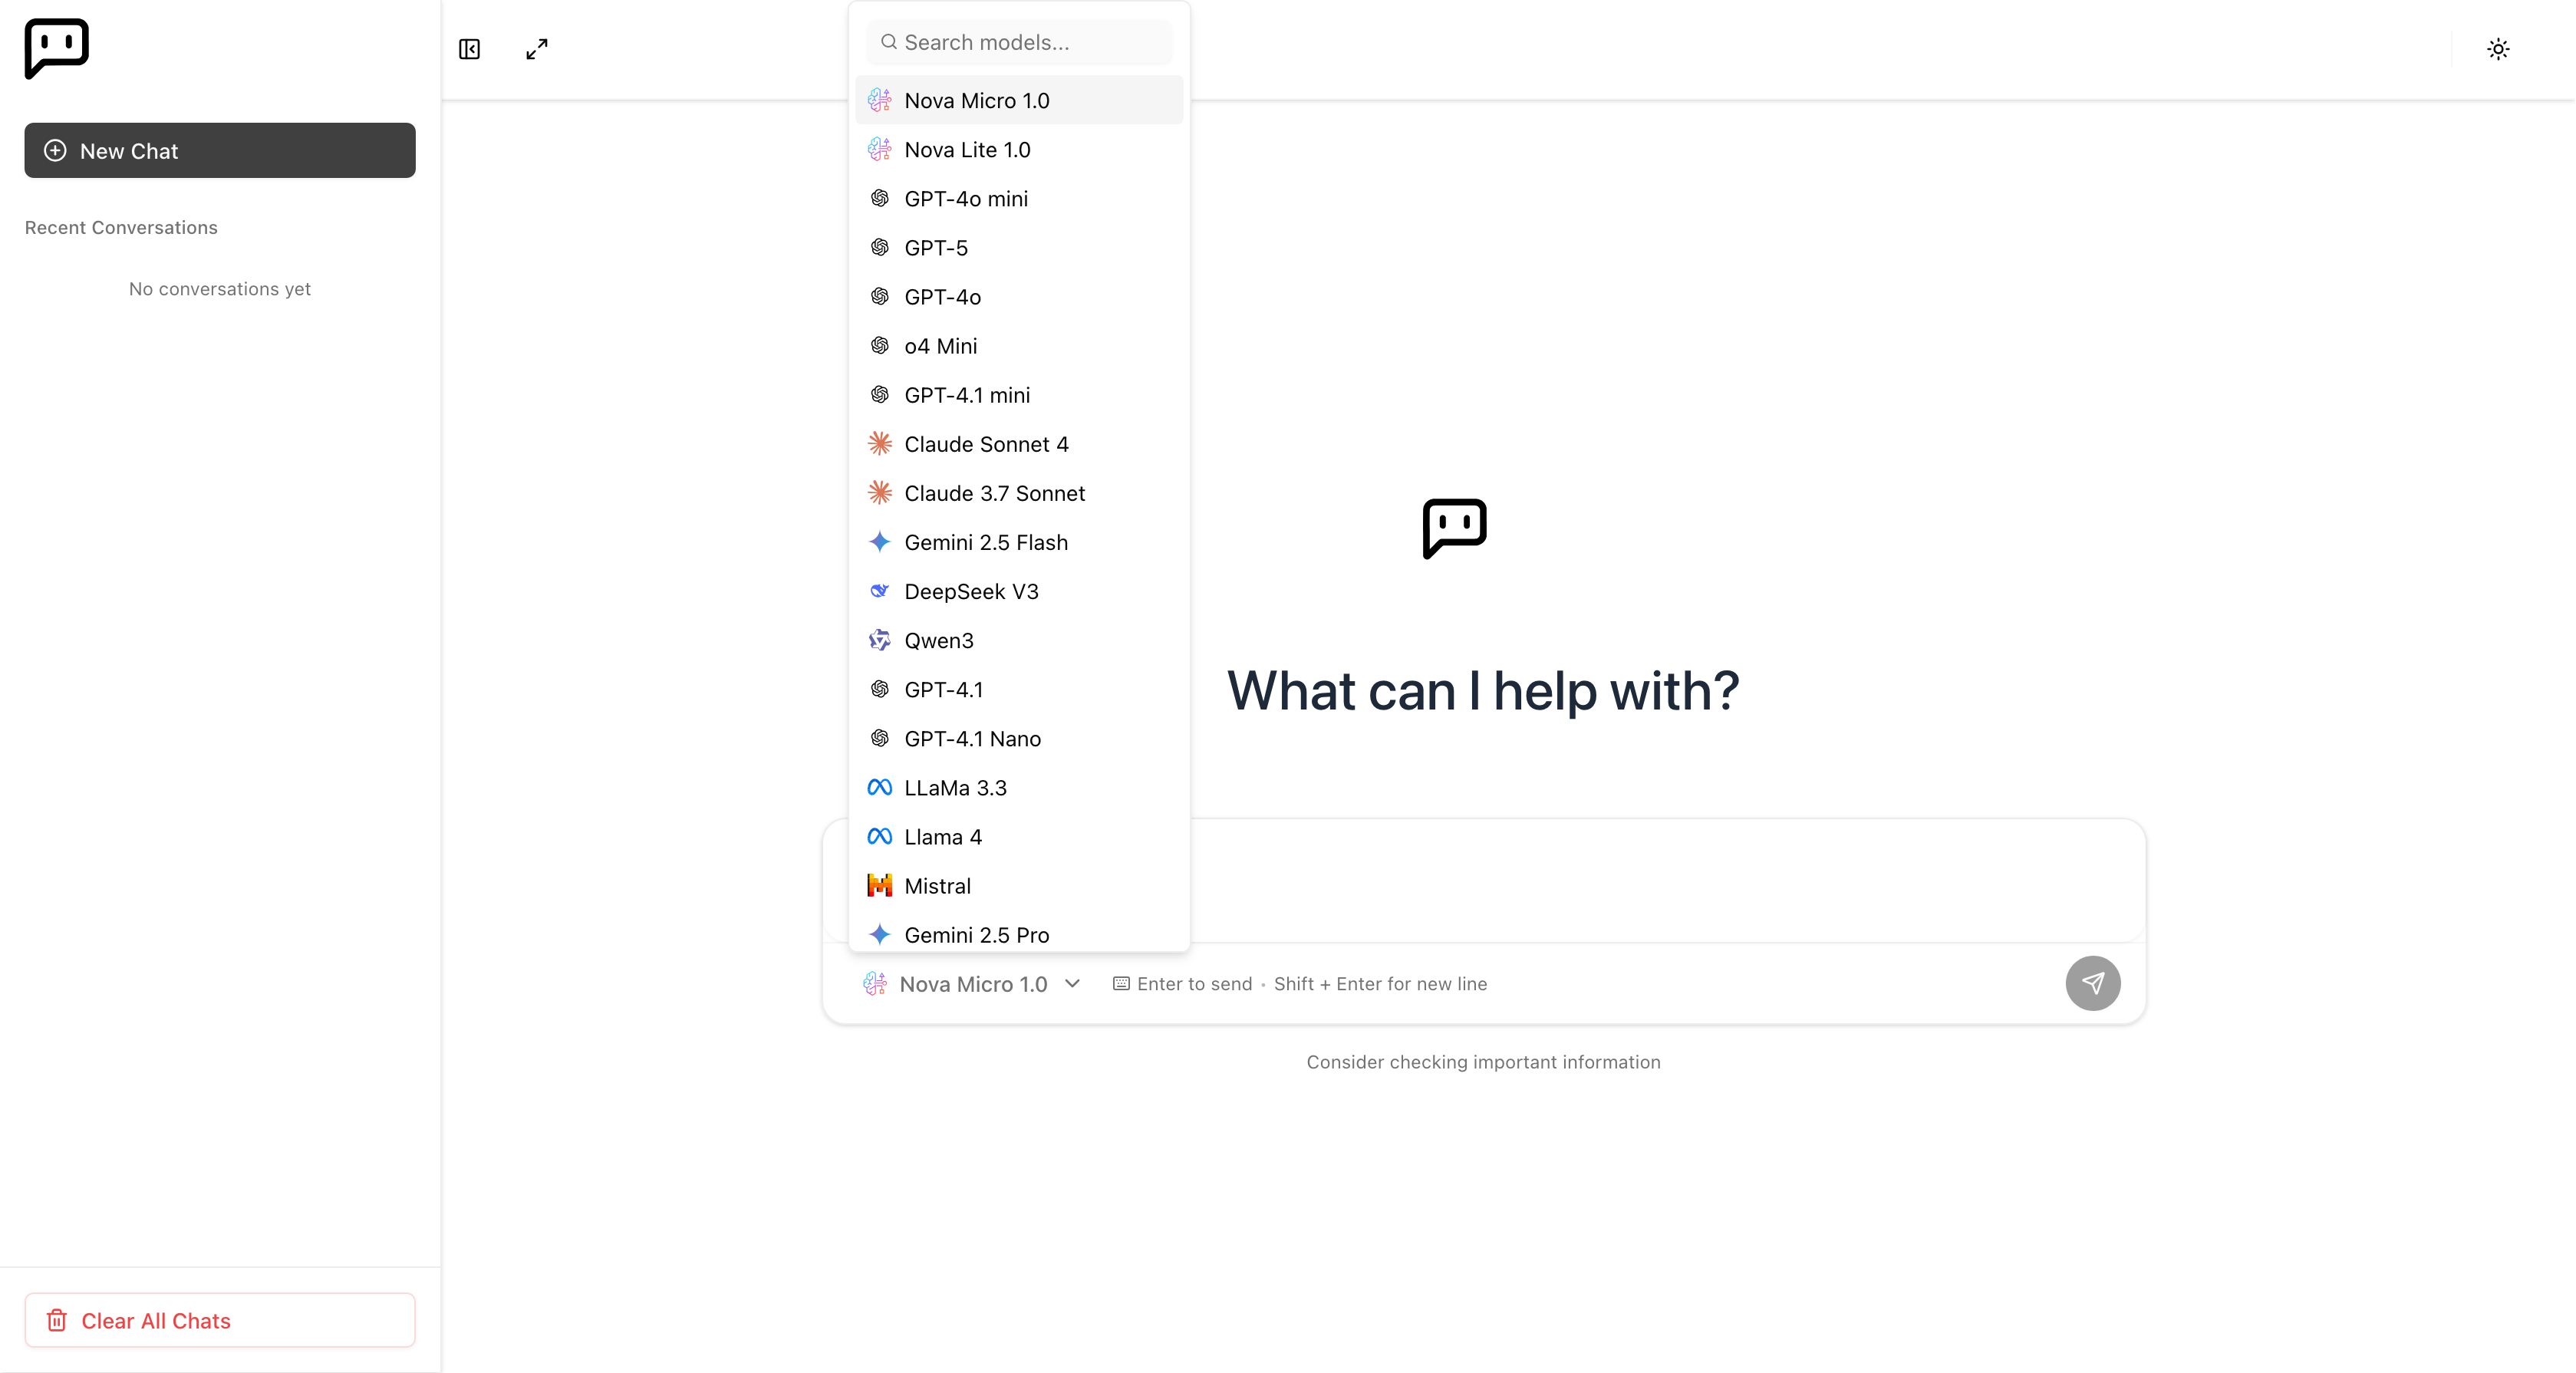Screen dimensions: 2576x1373
Task: Click the plus icon in New Chat
Action: pos(56,150)
